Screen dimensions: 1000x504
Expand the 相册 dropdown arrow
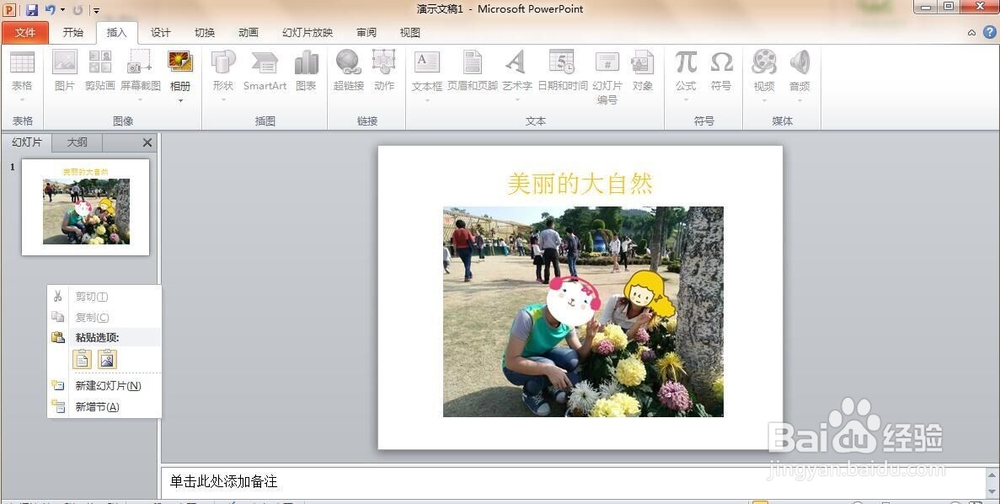(180, 100)
